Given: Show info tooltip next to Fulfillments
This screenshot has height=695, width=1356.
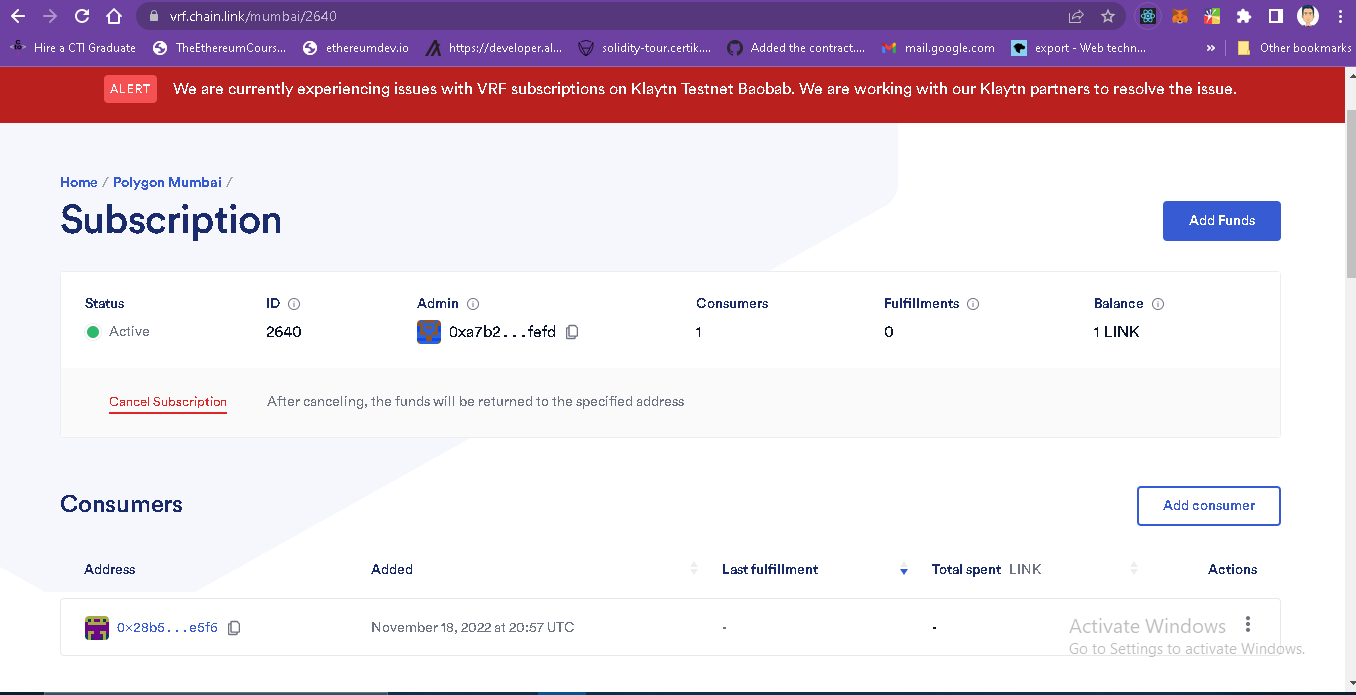Looking at the screenshot, I should [x=973, y=304].
